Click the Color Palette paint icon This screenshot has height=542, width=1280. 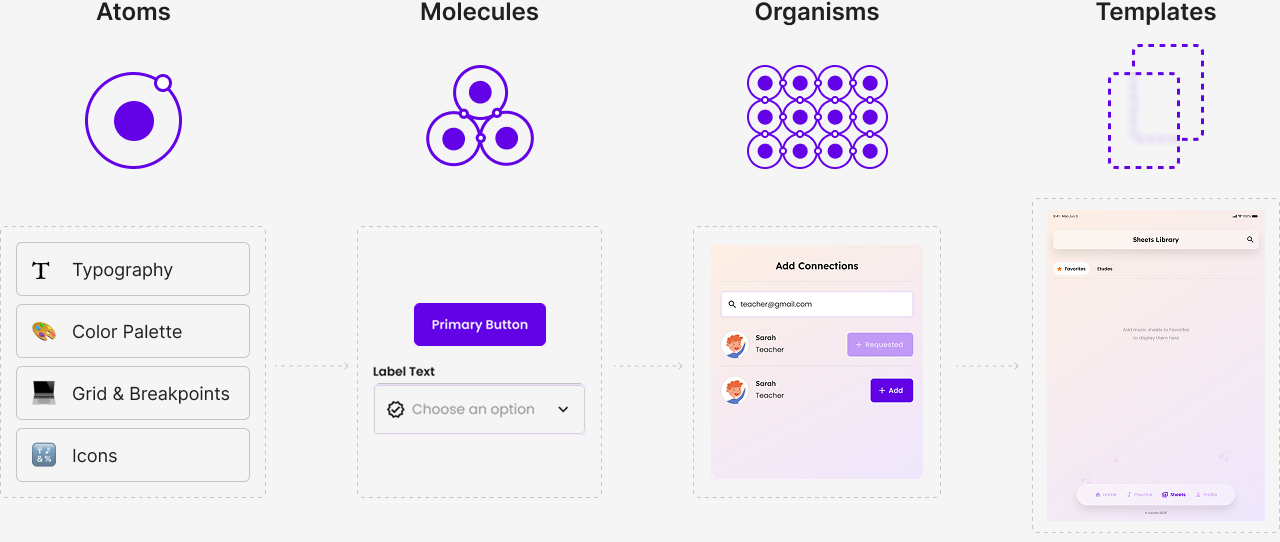43,332
